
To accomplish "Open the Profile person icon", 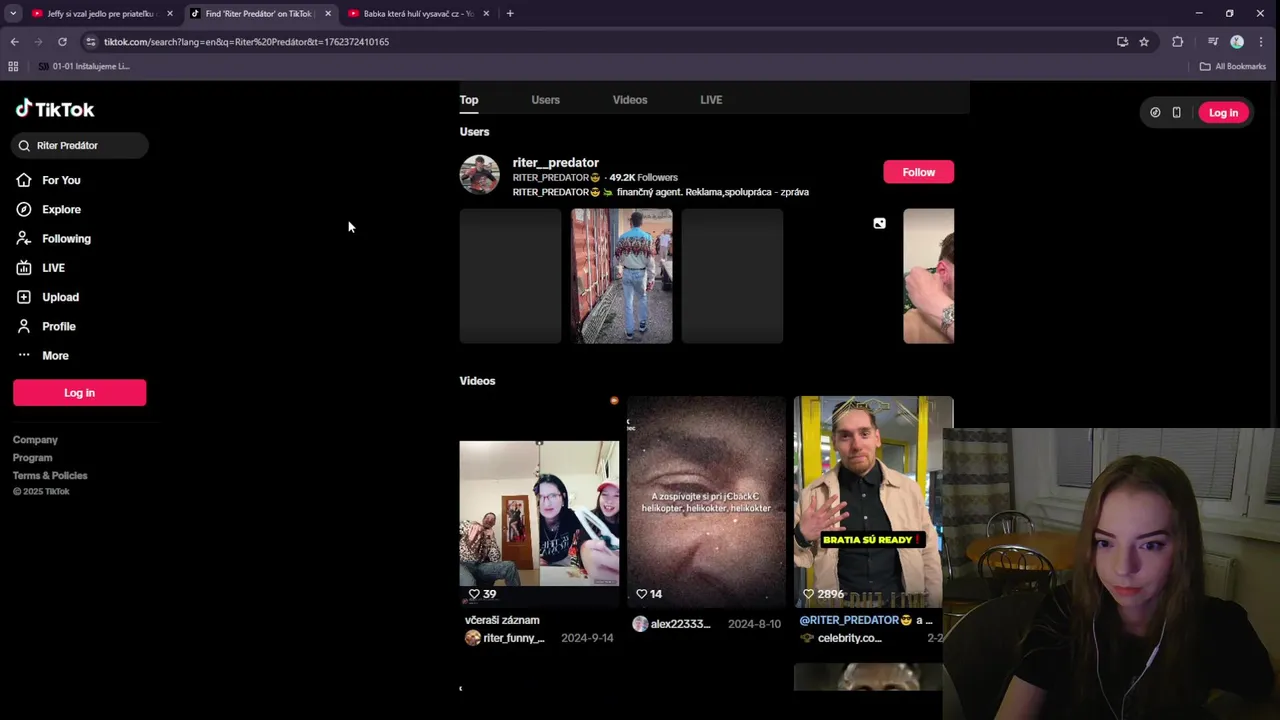I will pyautogui.click(x=24, y=326).
